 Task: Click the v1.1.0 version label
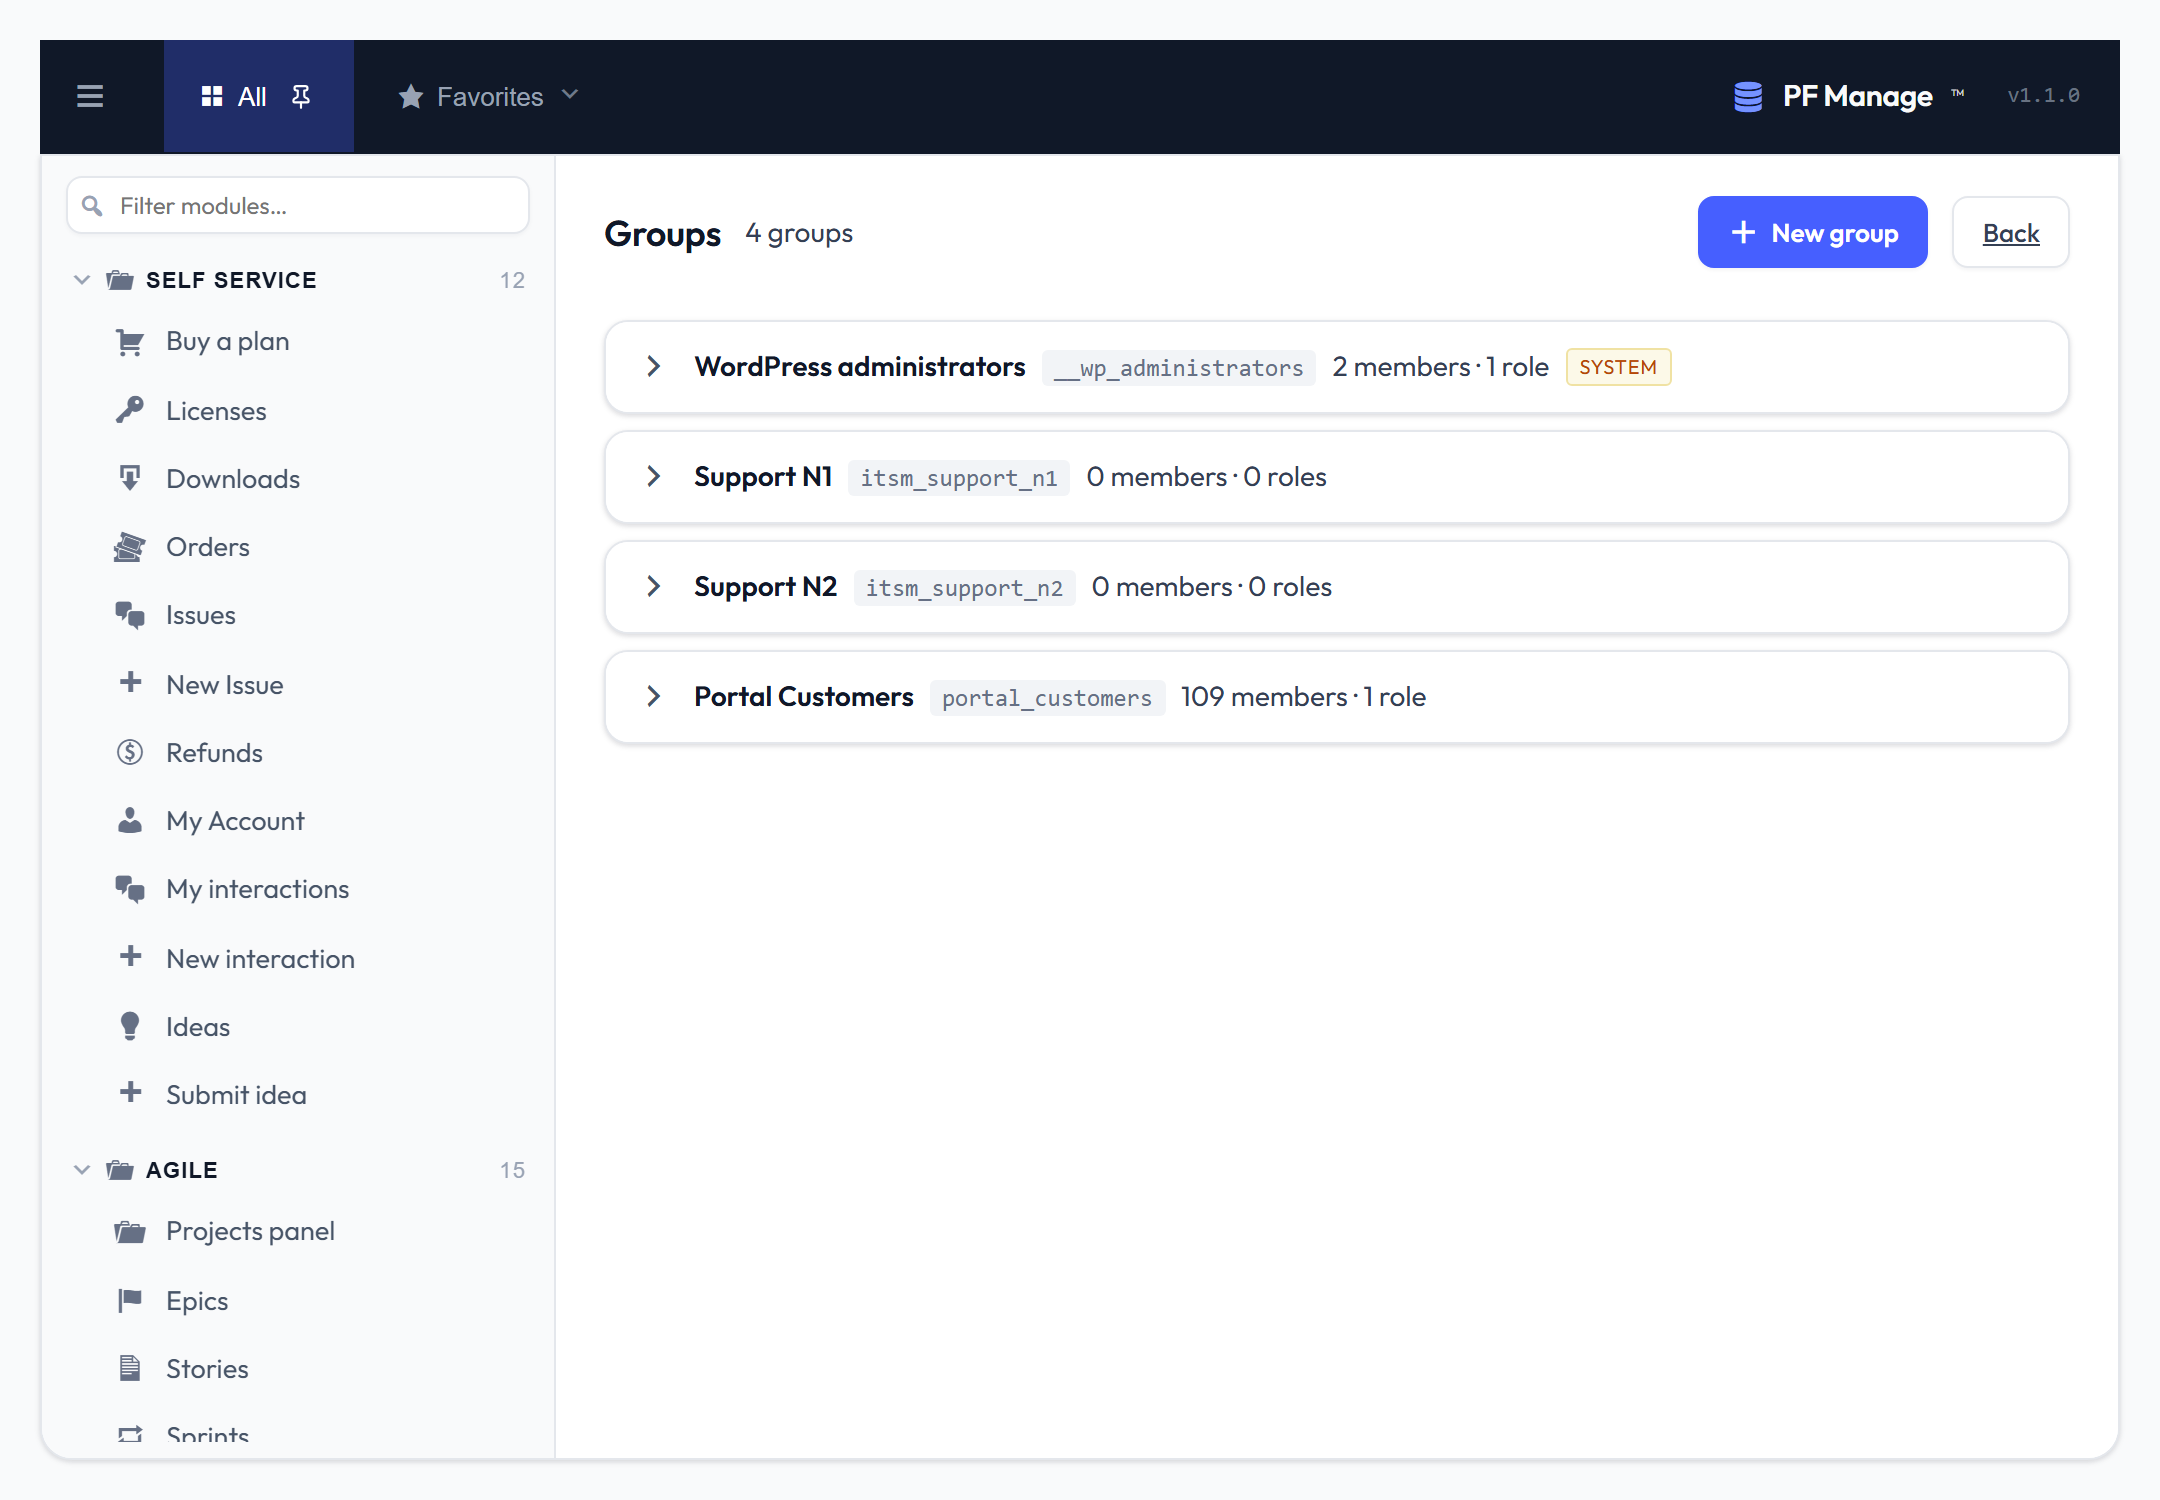point(2043,95)
